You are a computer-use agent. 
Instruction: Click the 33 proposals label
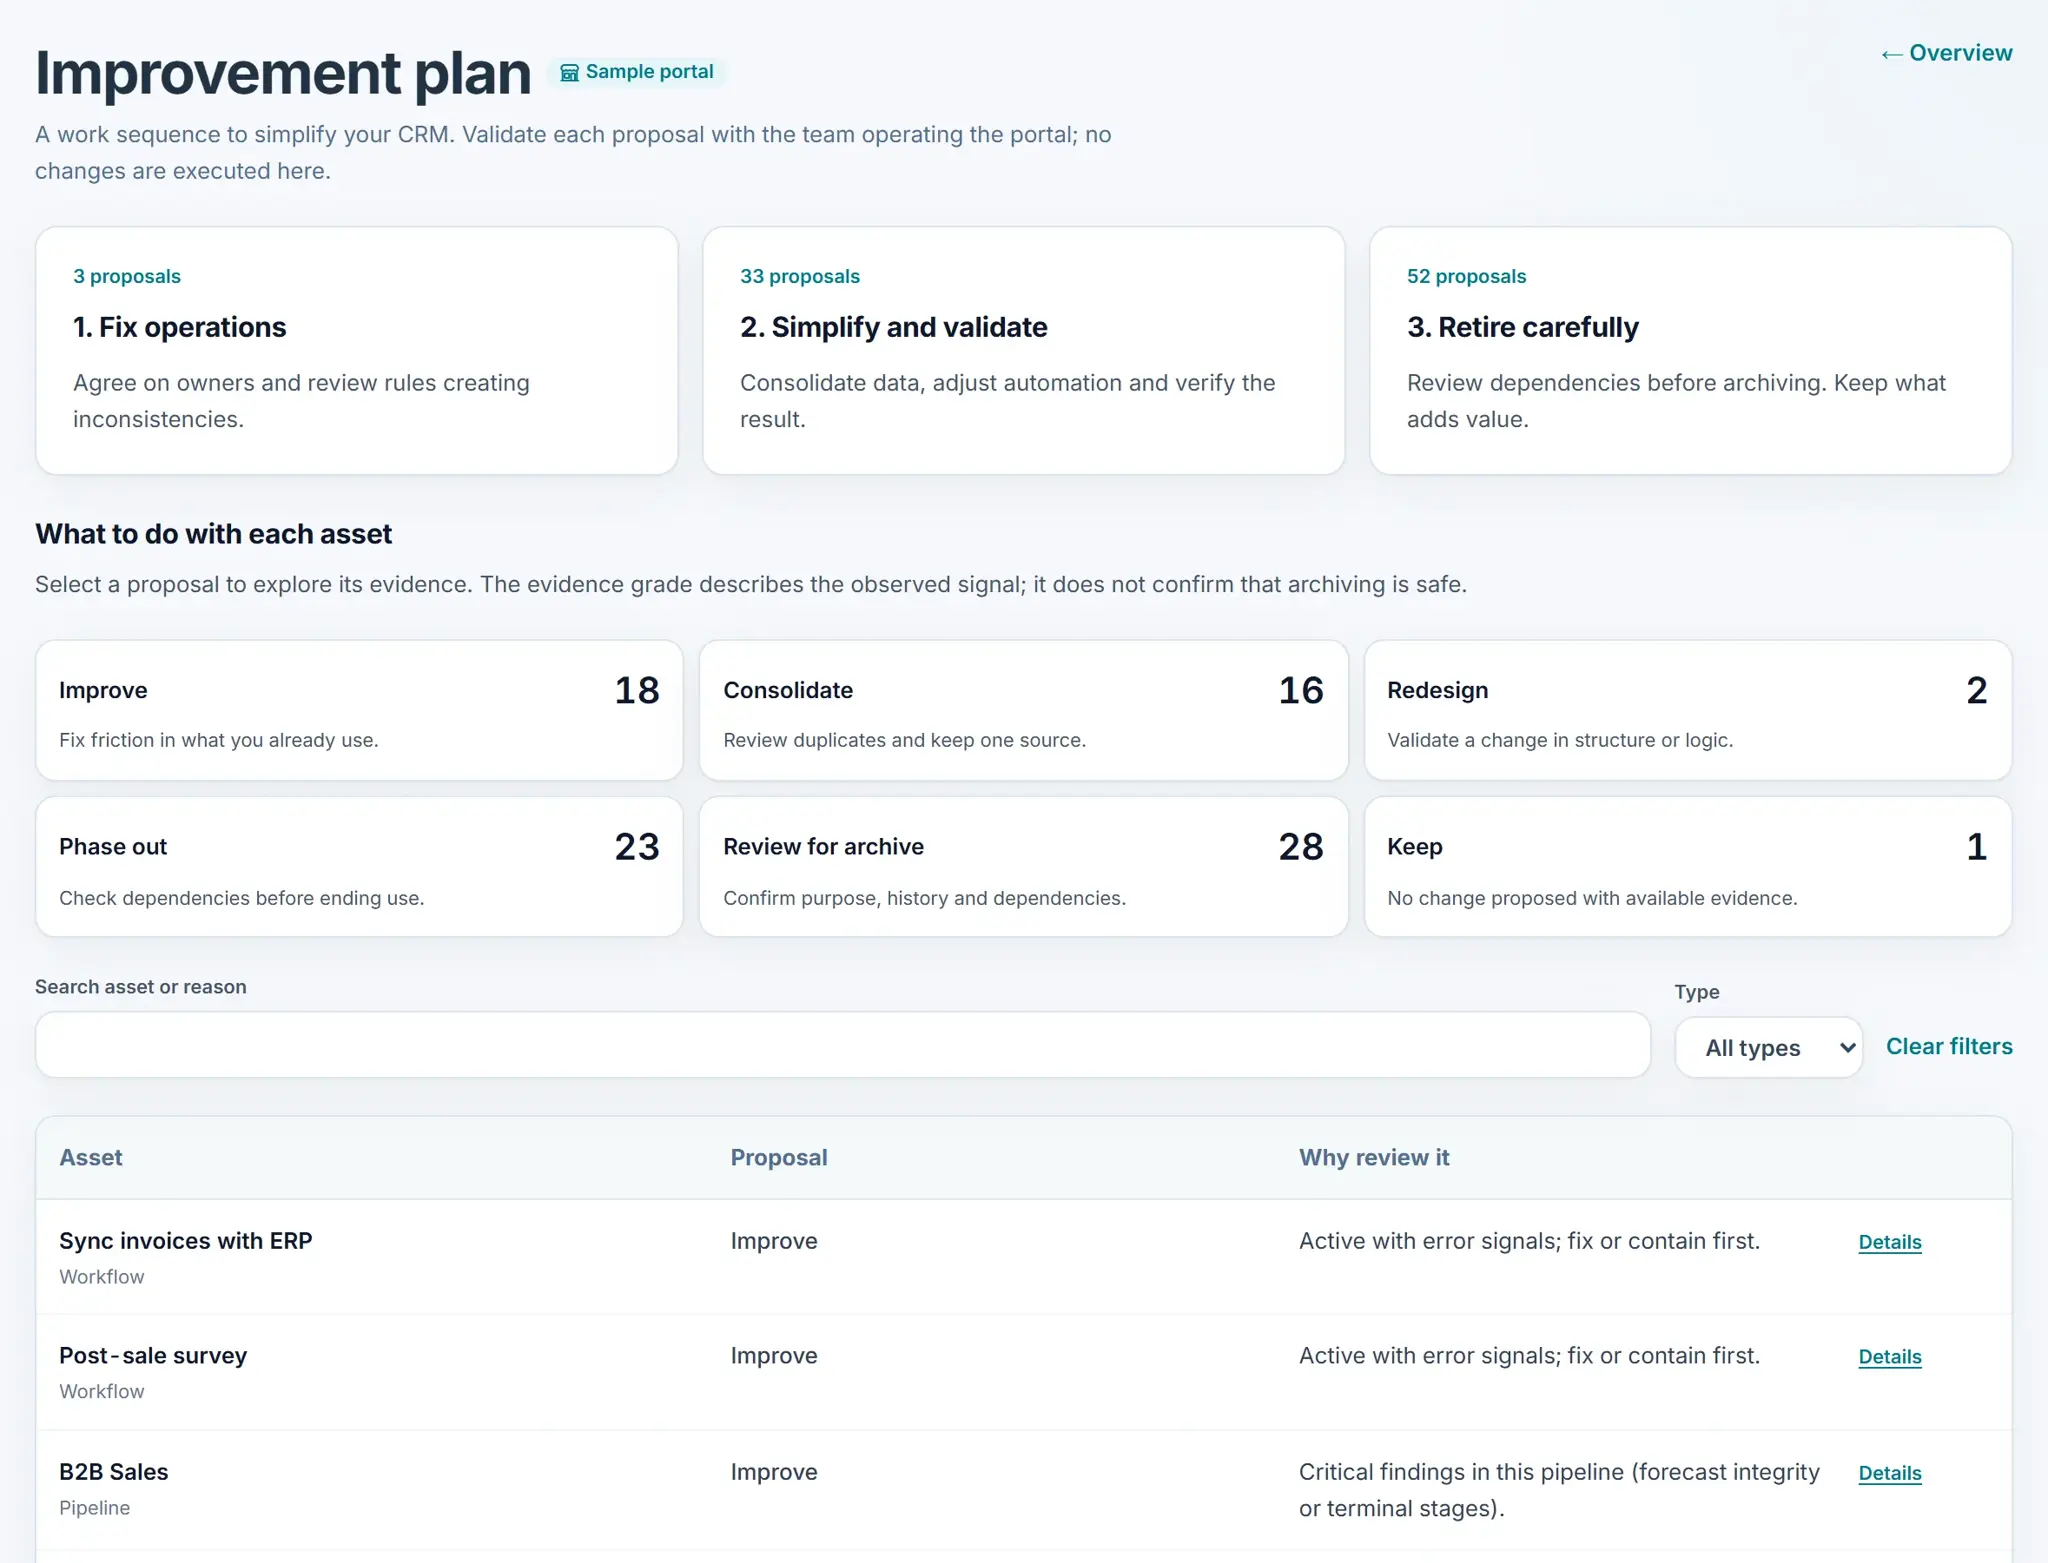800,277
